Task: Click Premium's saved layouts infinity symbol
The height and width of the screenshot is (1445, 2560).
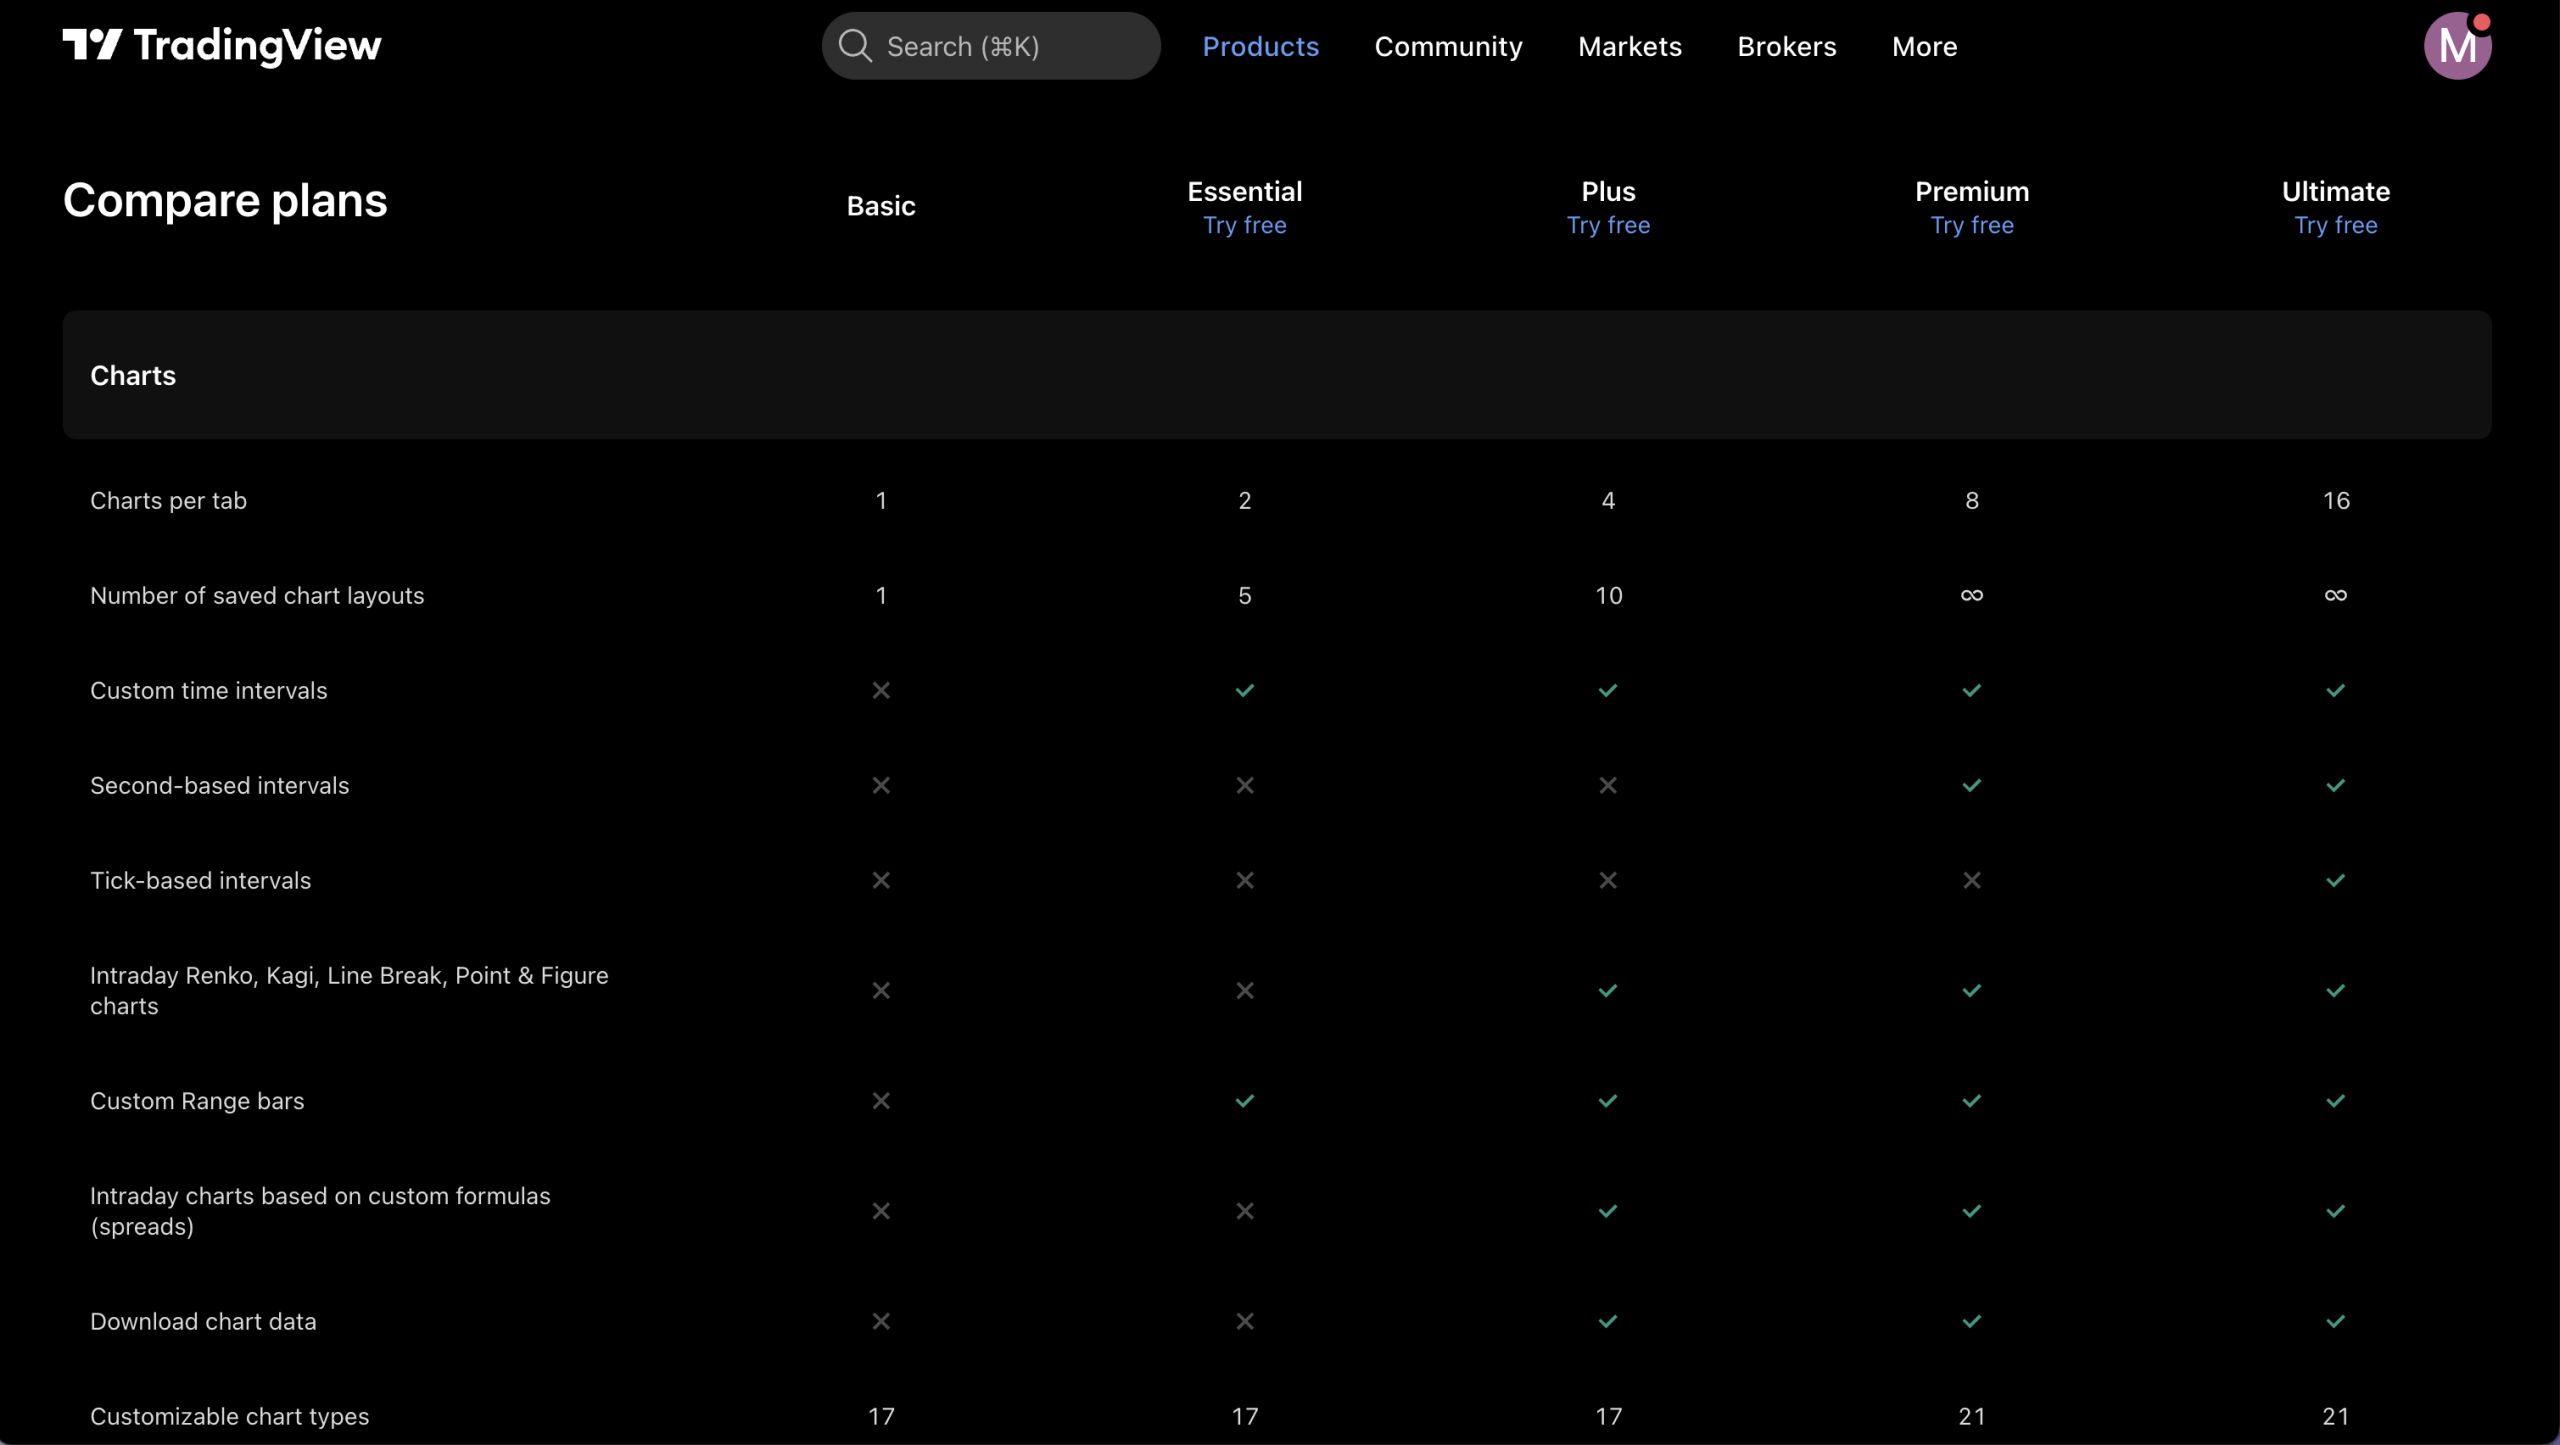Action: click(x=1971, y=596)
